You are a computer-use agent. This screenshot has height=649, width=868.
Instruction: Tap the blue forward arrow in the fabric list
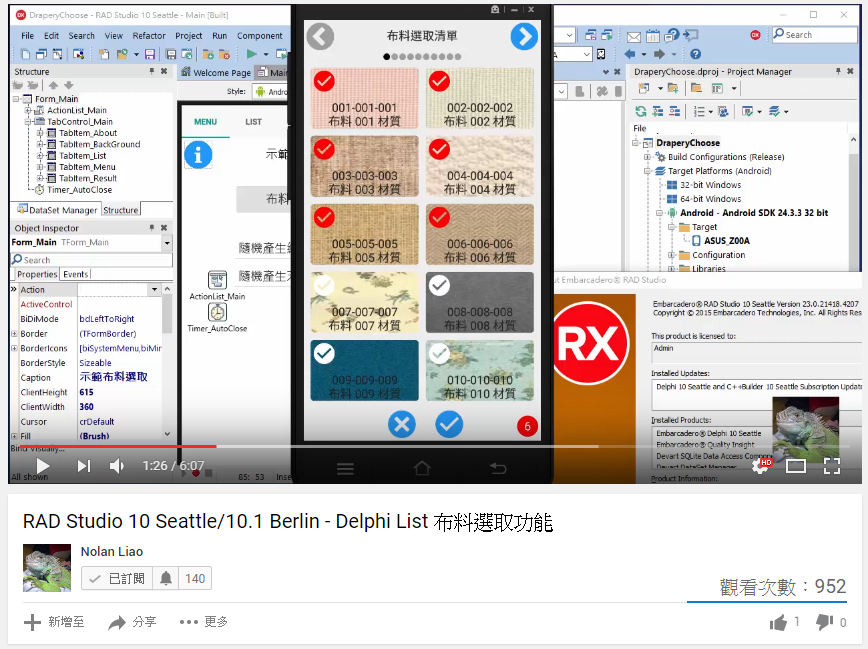524,37
